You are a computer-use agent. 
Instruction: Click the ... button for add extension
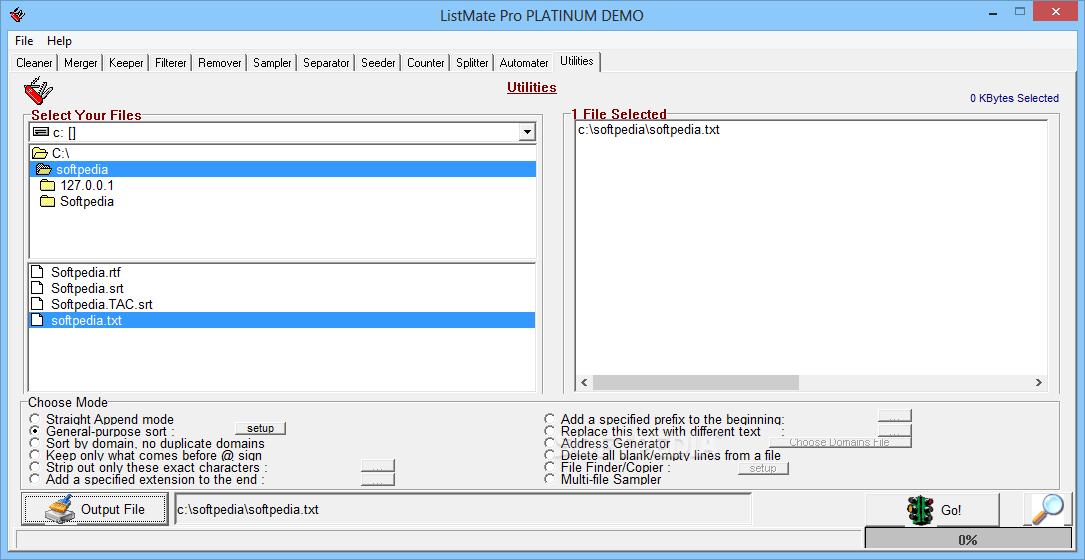point(378,480)
